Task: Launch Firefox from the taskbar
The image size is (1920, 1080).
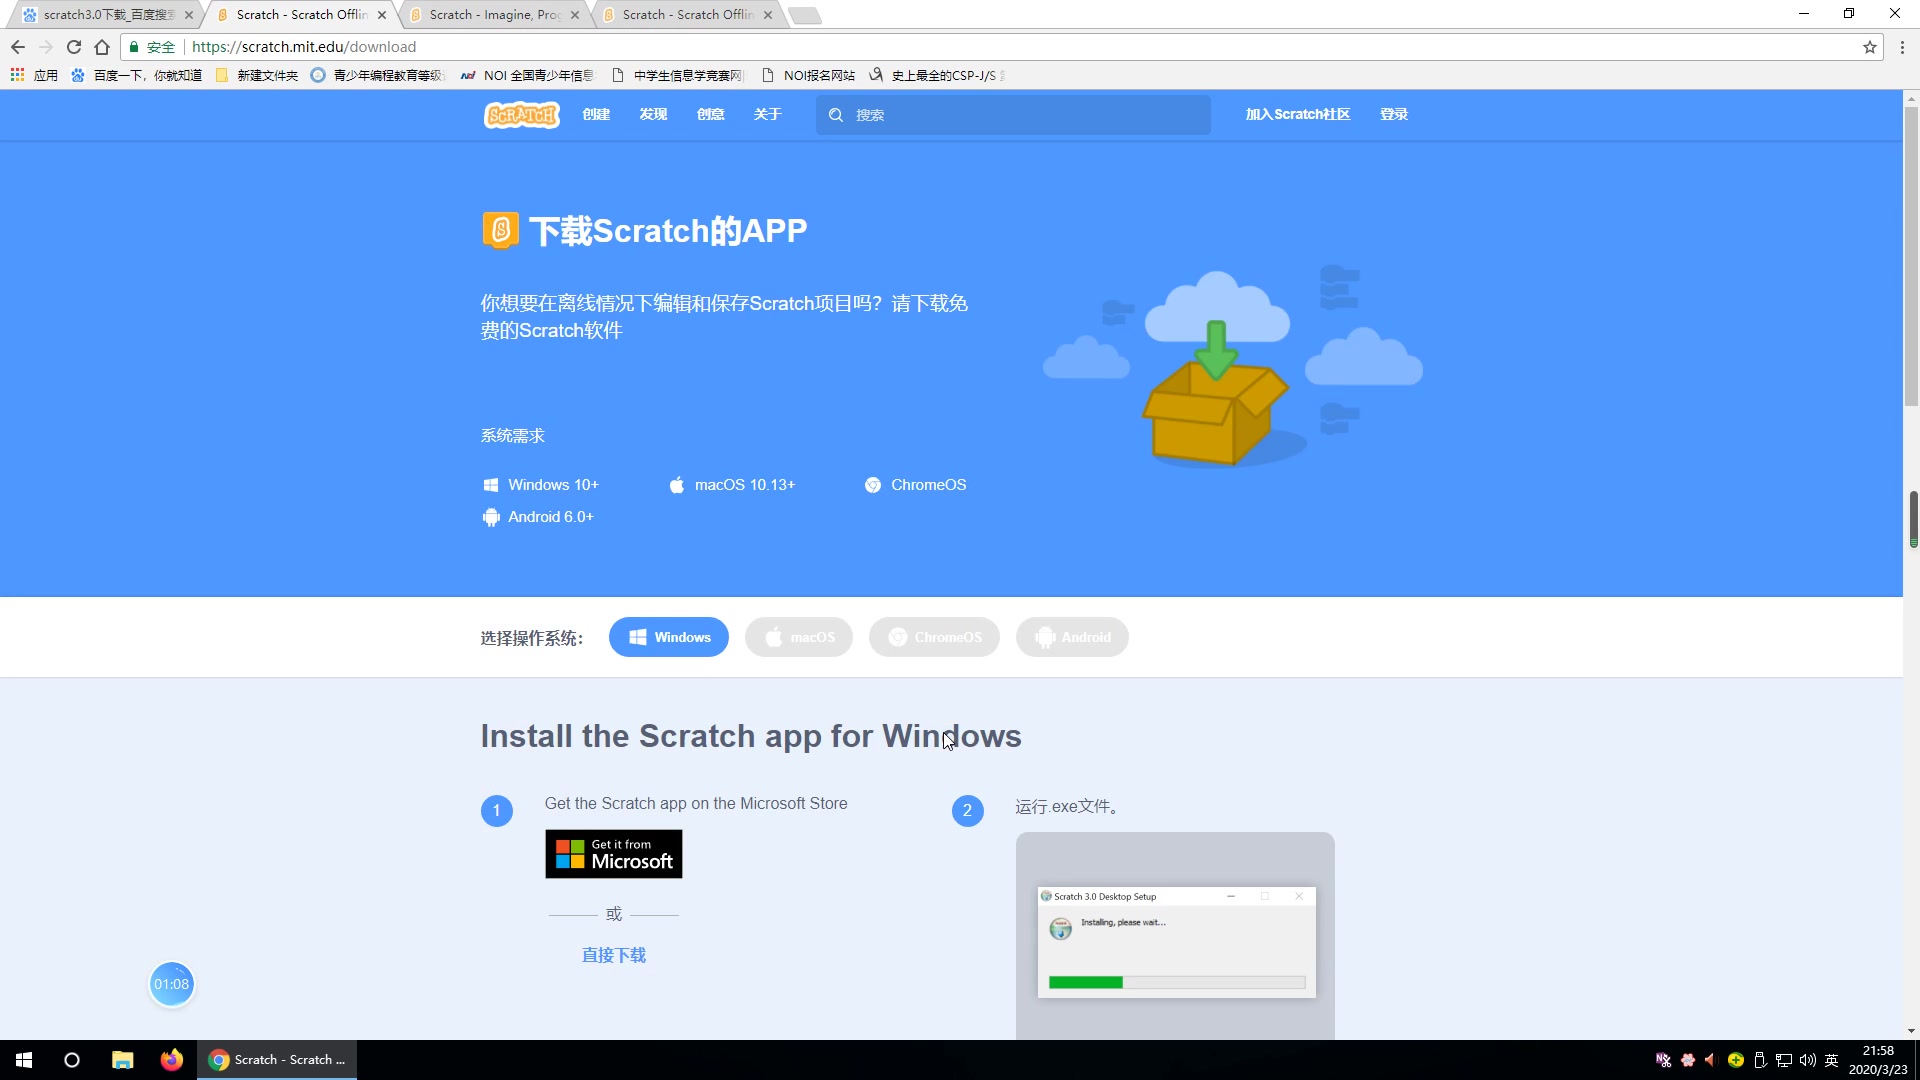Action: click(172, 1060)
